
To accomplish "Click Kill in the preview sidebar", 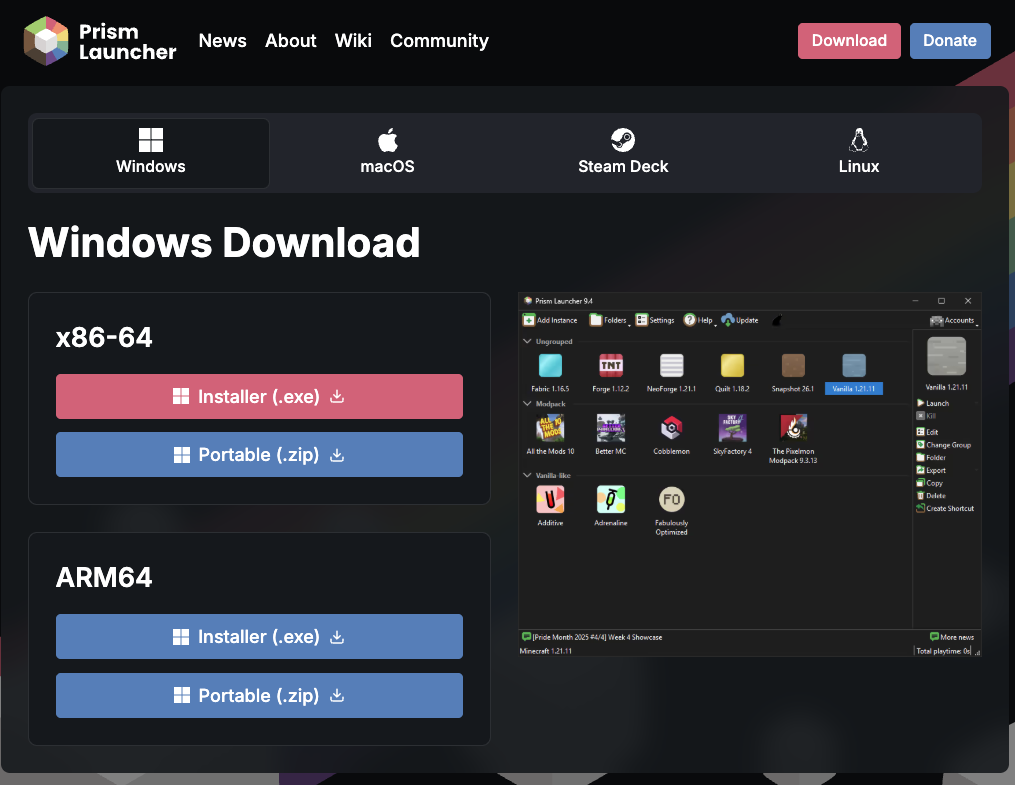I will 926,415.
